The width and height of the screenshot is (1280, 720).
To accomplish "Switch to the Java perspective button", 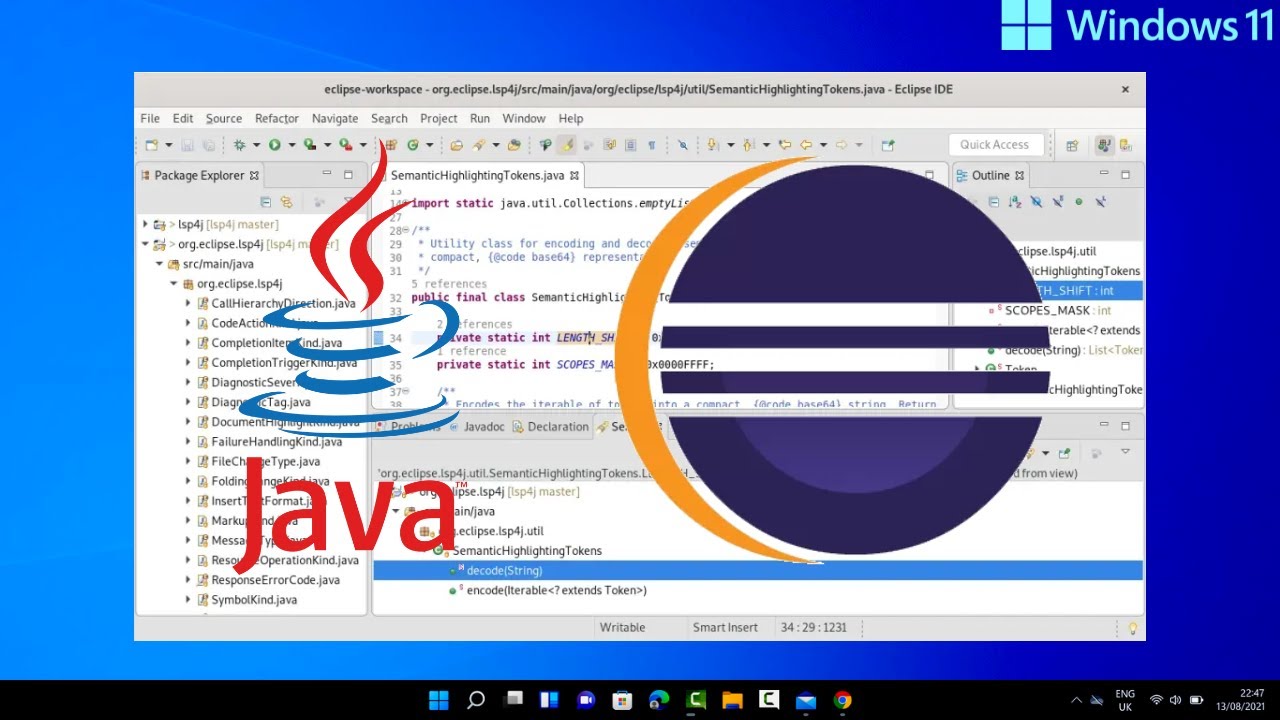I will pyautogui.click(x=1104, y=145).
